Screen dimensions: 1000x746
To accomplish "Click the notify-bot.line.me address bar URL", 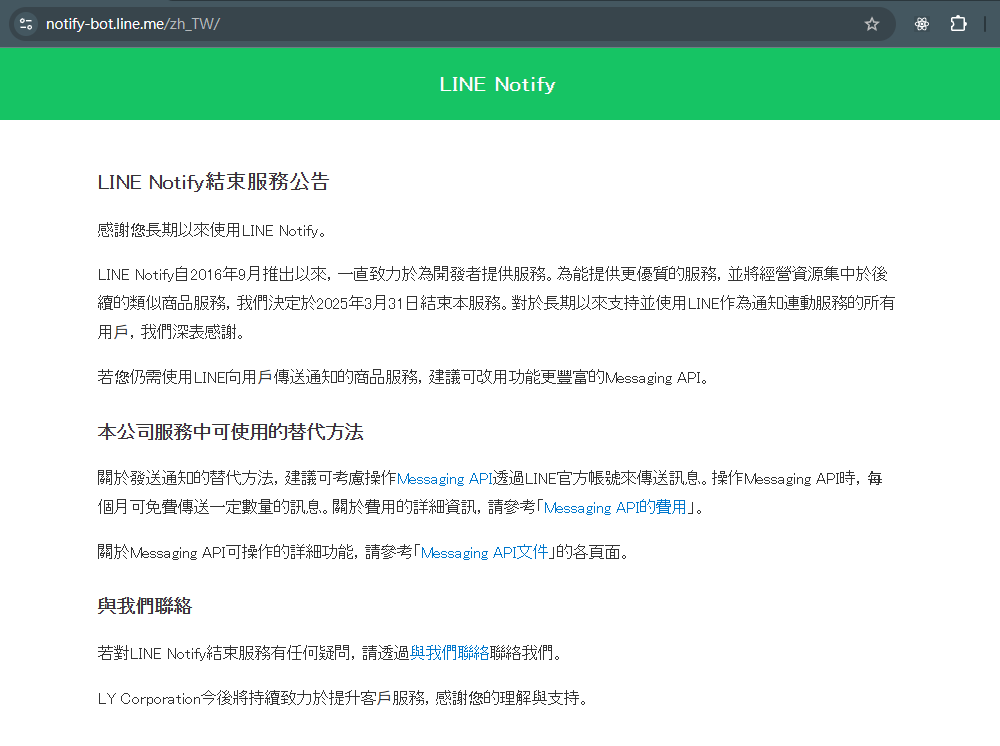I will [133, 24].
